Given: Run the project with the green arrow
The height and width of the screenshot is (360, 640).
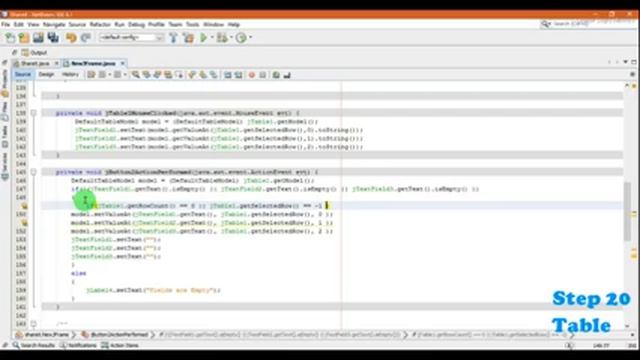Looking at the screenshot, I should (x=203, y=38).
